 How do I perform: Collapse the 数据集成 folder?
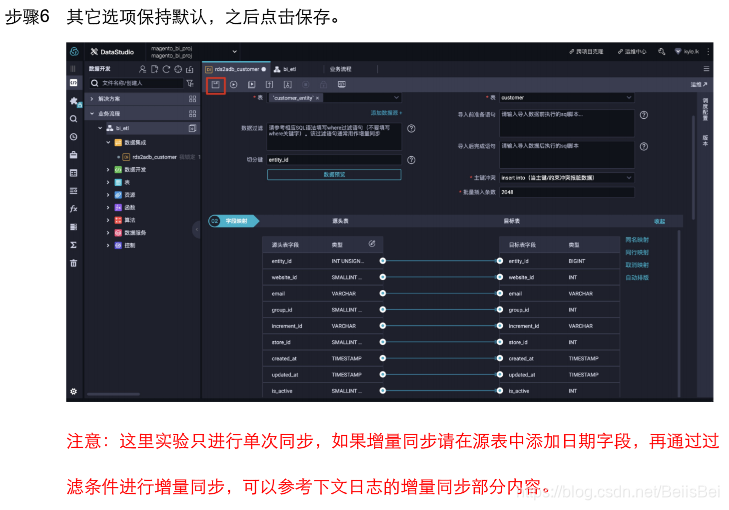(x=108, y=142)
